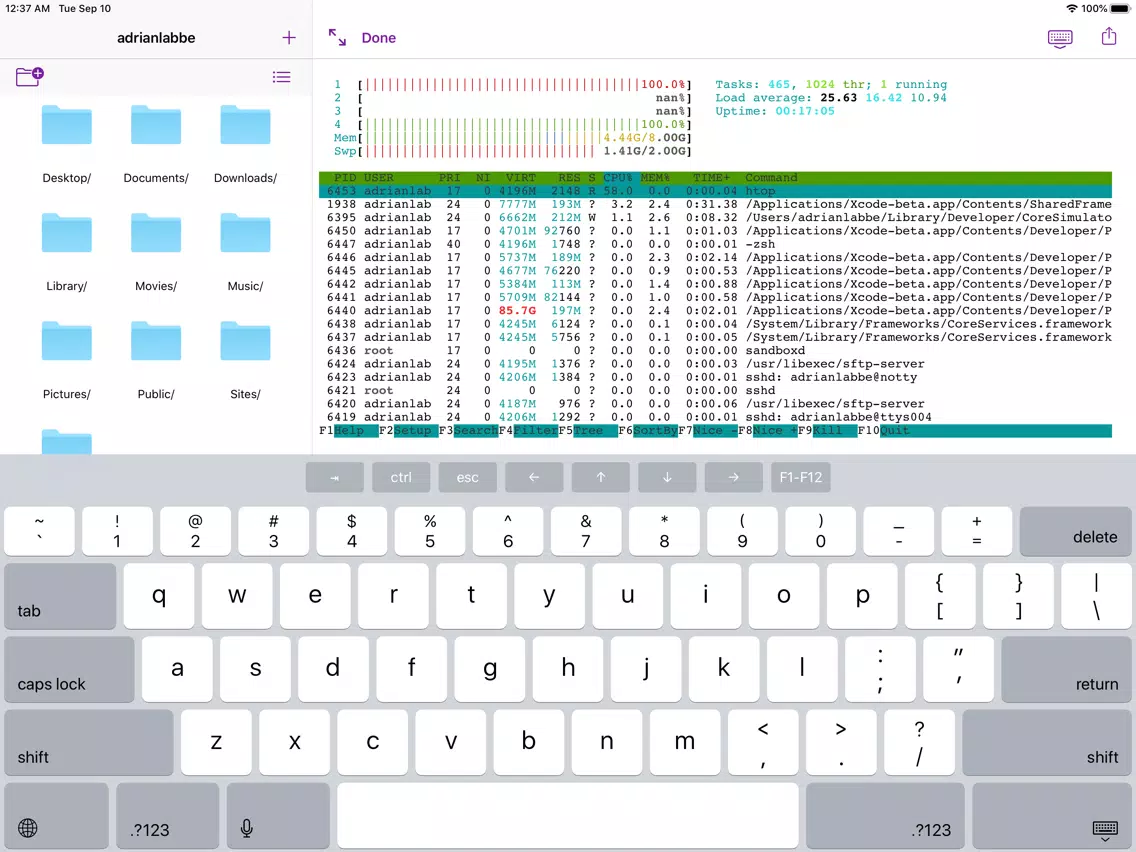The image size is (1136, 852).
Task: Open htop Help in the function bar
Action: pyautogui.click(x=348, y=430)
